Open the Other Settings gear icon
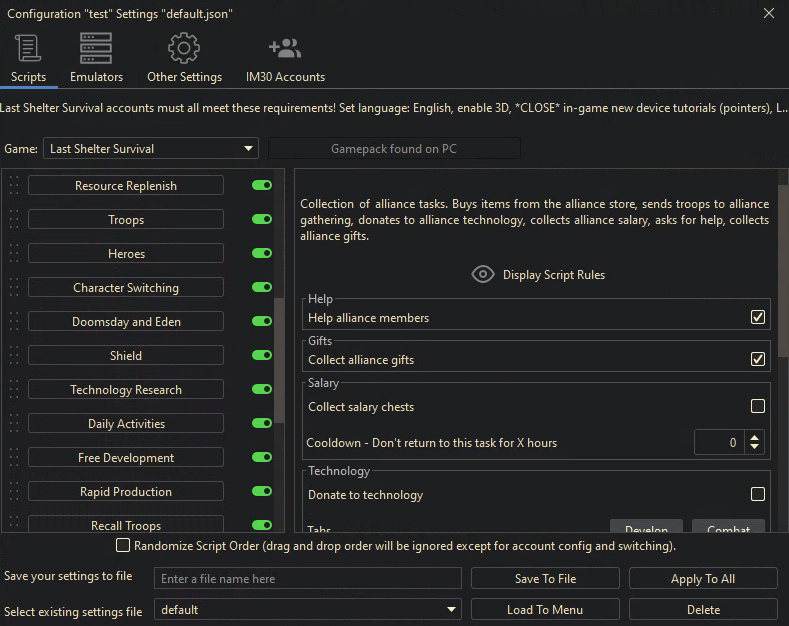The height and width of the screenshot is (626, 789). pyautogui.click(x=184, y=48)
